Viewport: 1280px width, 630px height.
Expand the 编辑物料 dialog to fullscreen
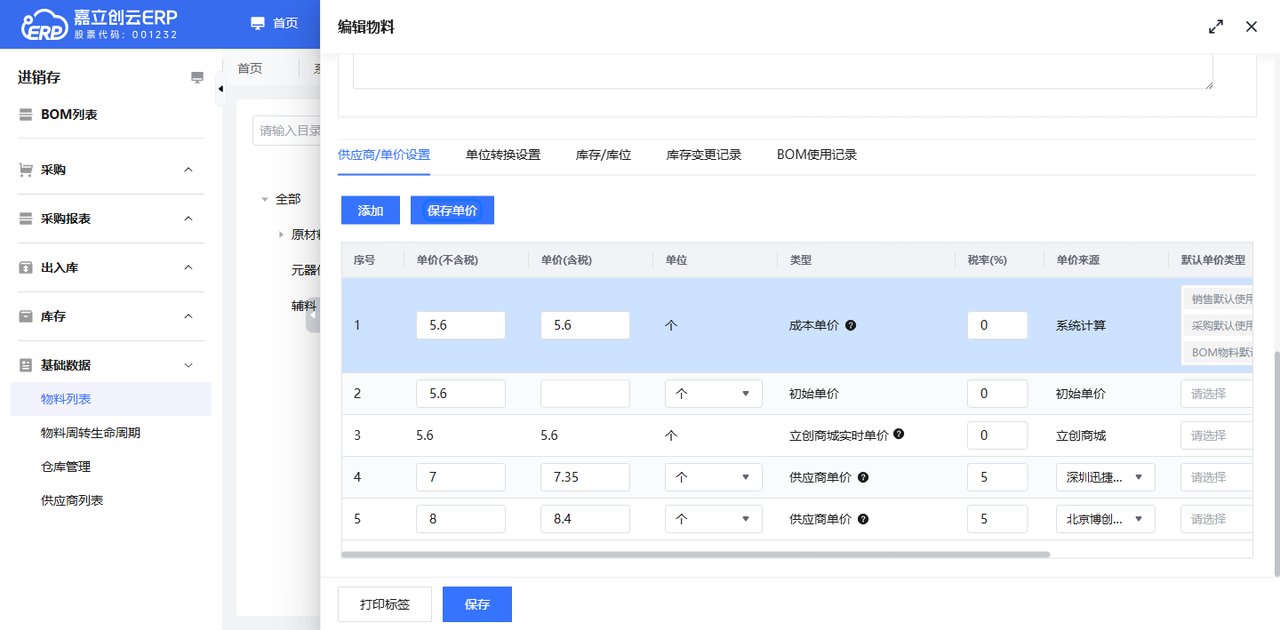coord(1216,27)
